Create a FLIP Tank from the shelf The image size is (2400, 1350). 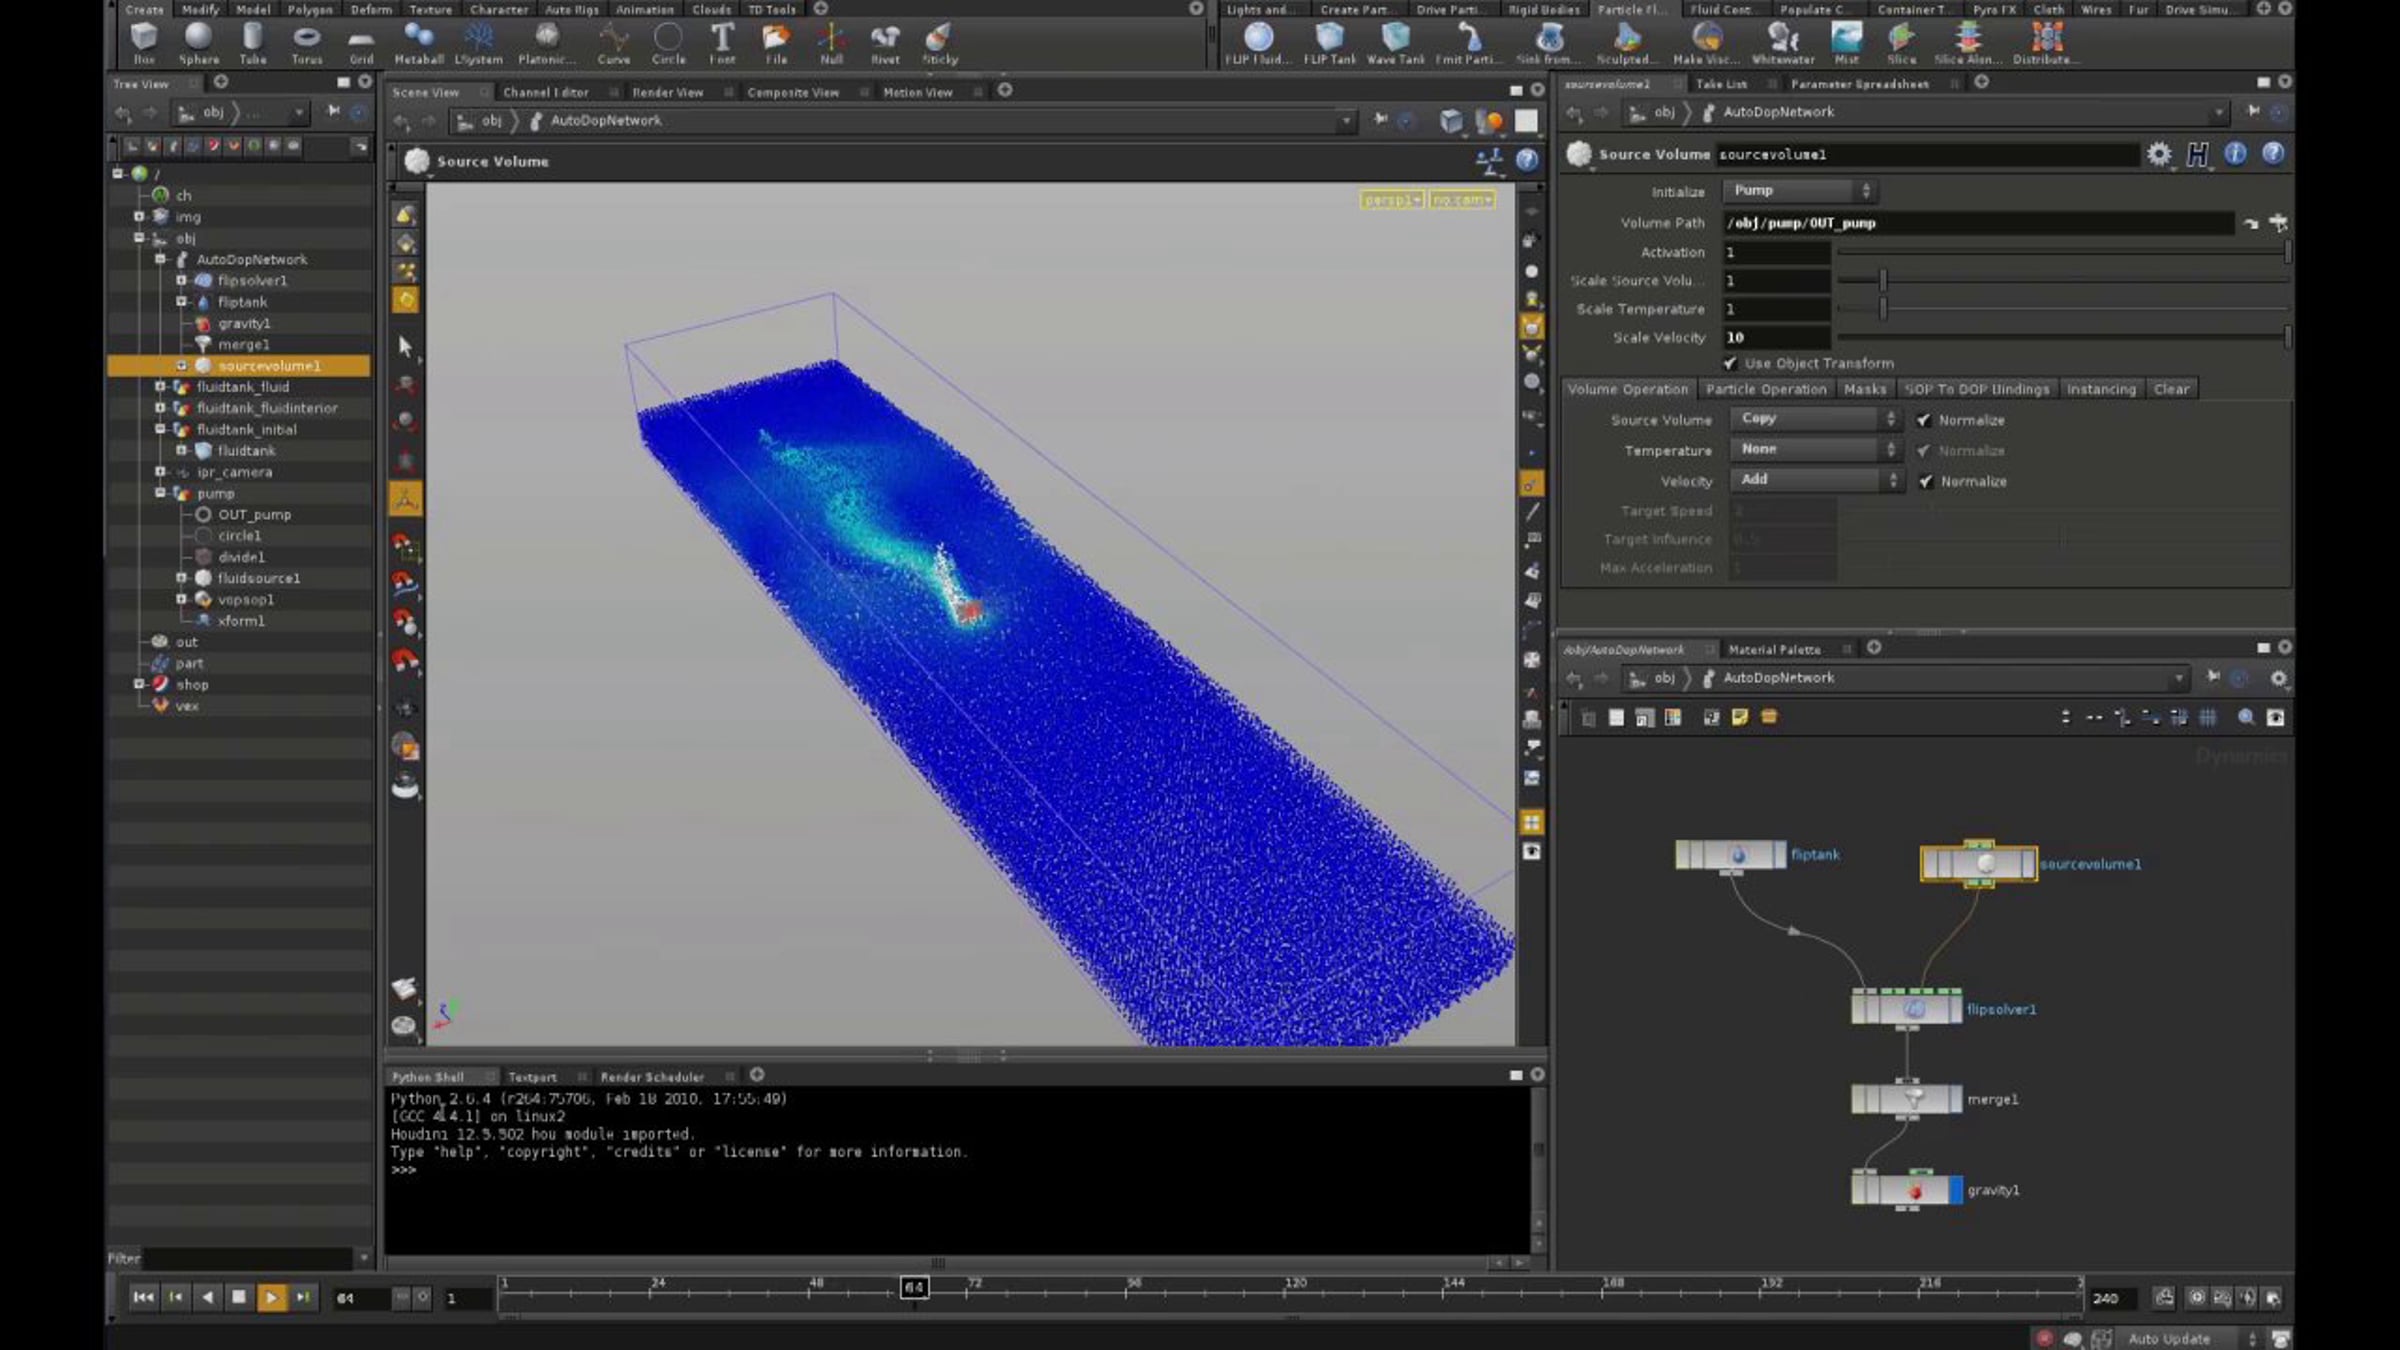pyautogui.click(x=1330, y=43)
